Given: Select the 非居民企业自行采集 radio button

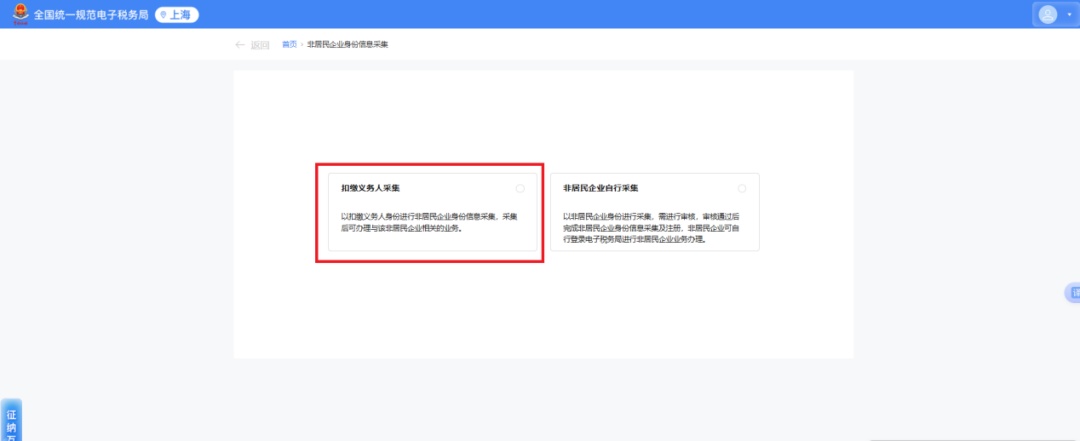Looking at the screenshot, I should pyautogui.click(x=742, y=188).
